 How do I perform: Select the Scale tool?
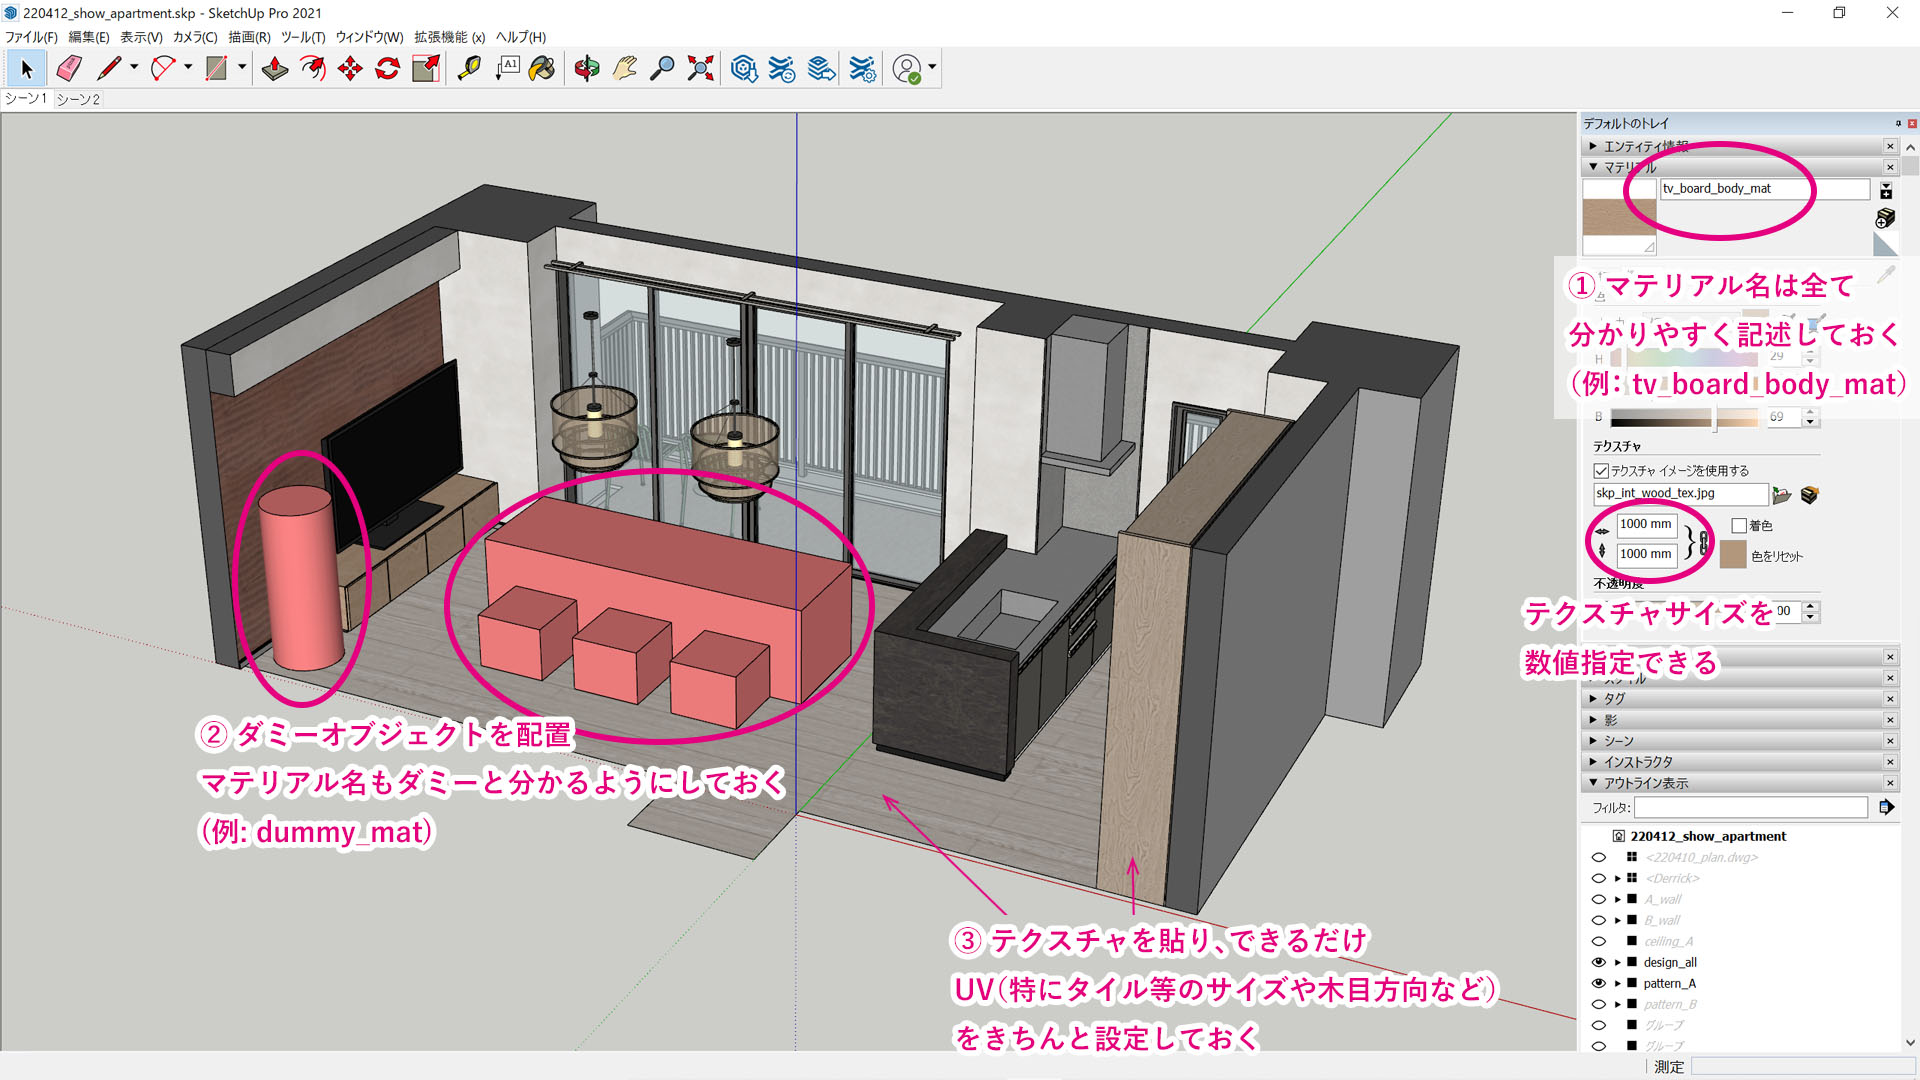(x=426, y=69)
